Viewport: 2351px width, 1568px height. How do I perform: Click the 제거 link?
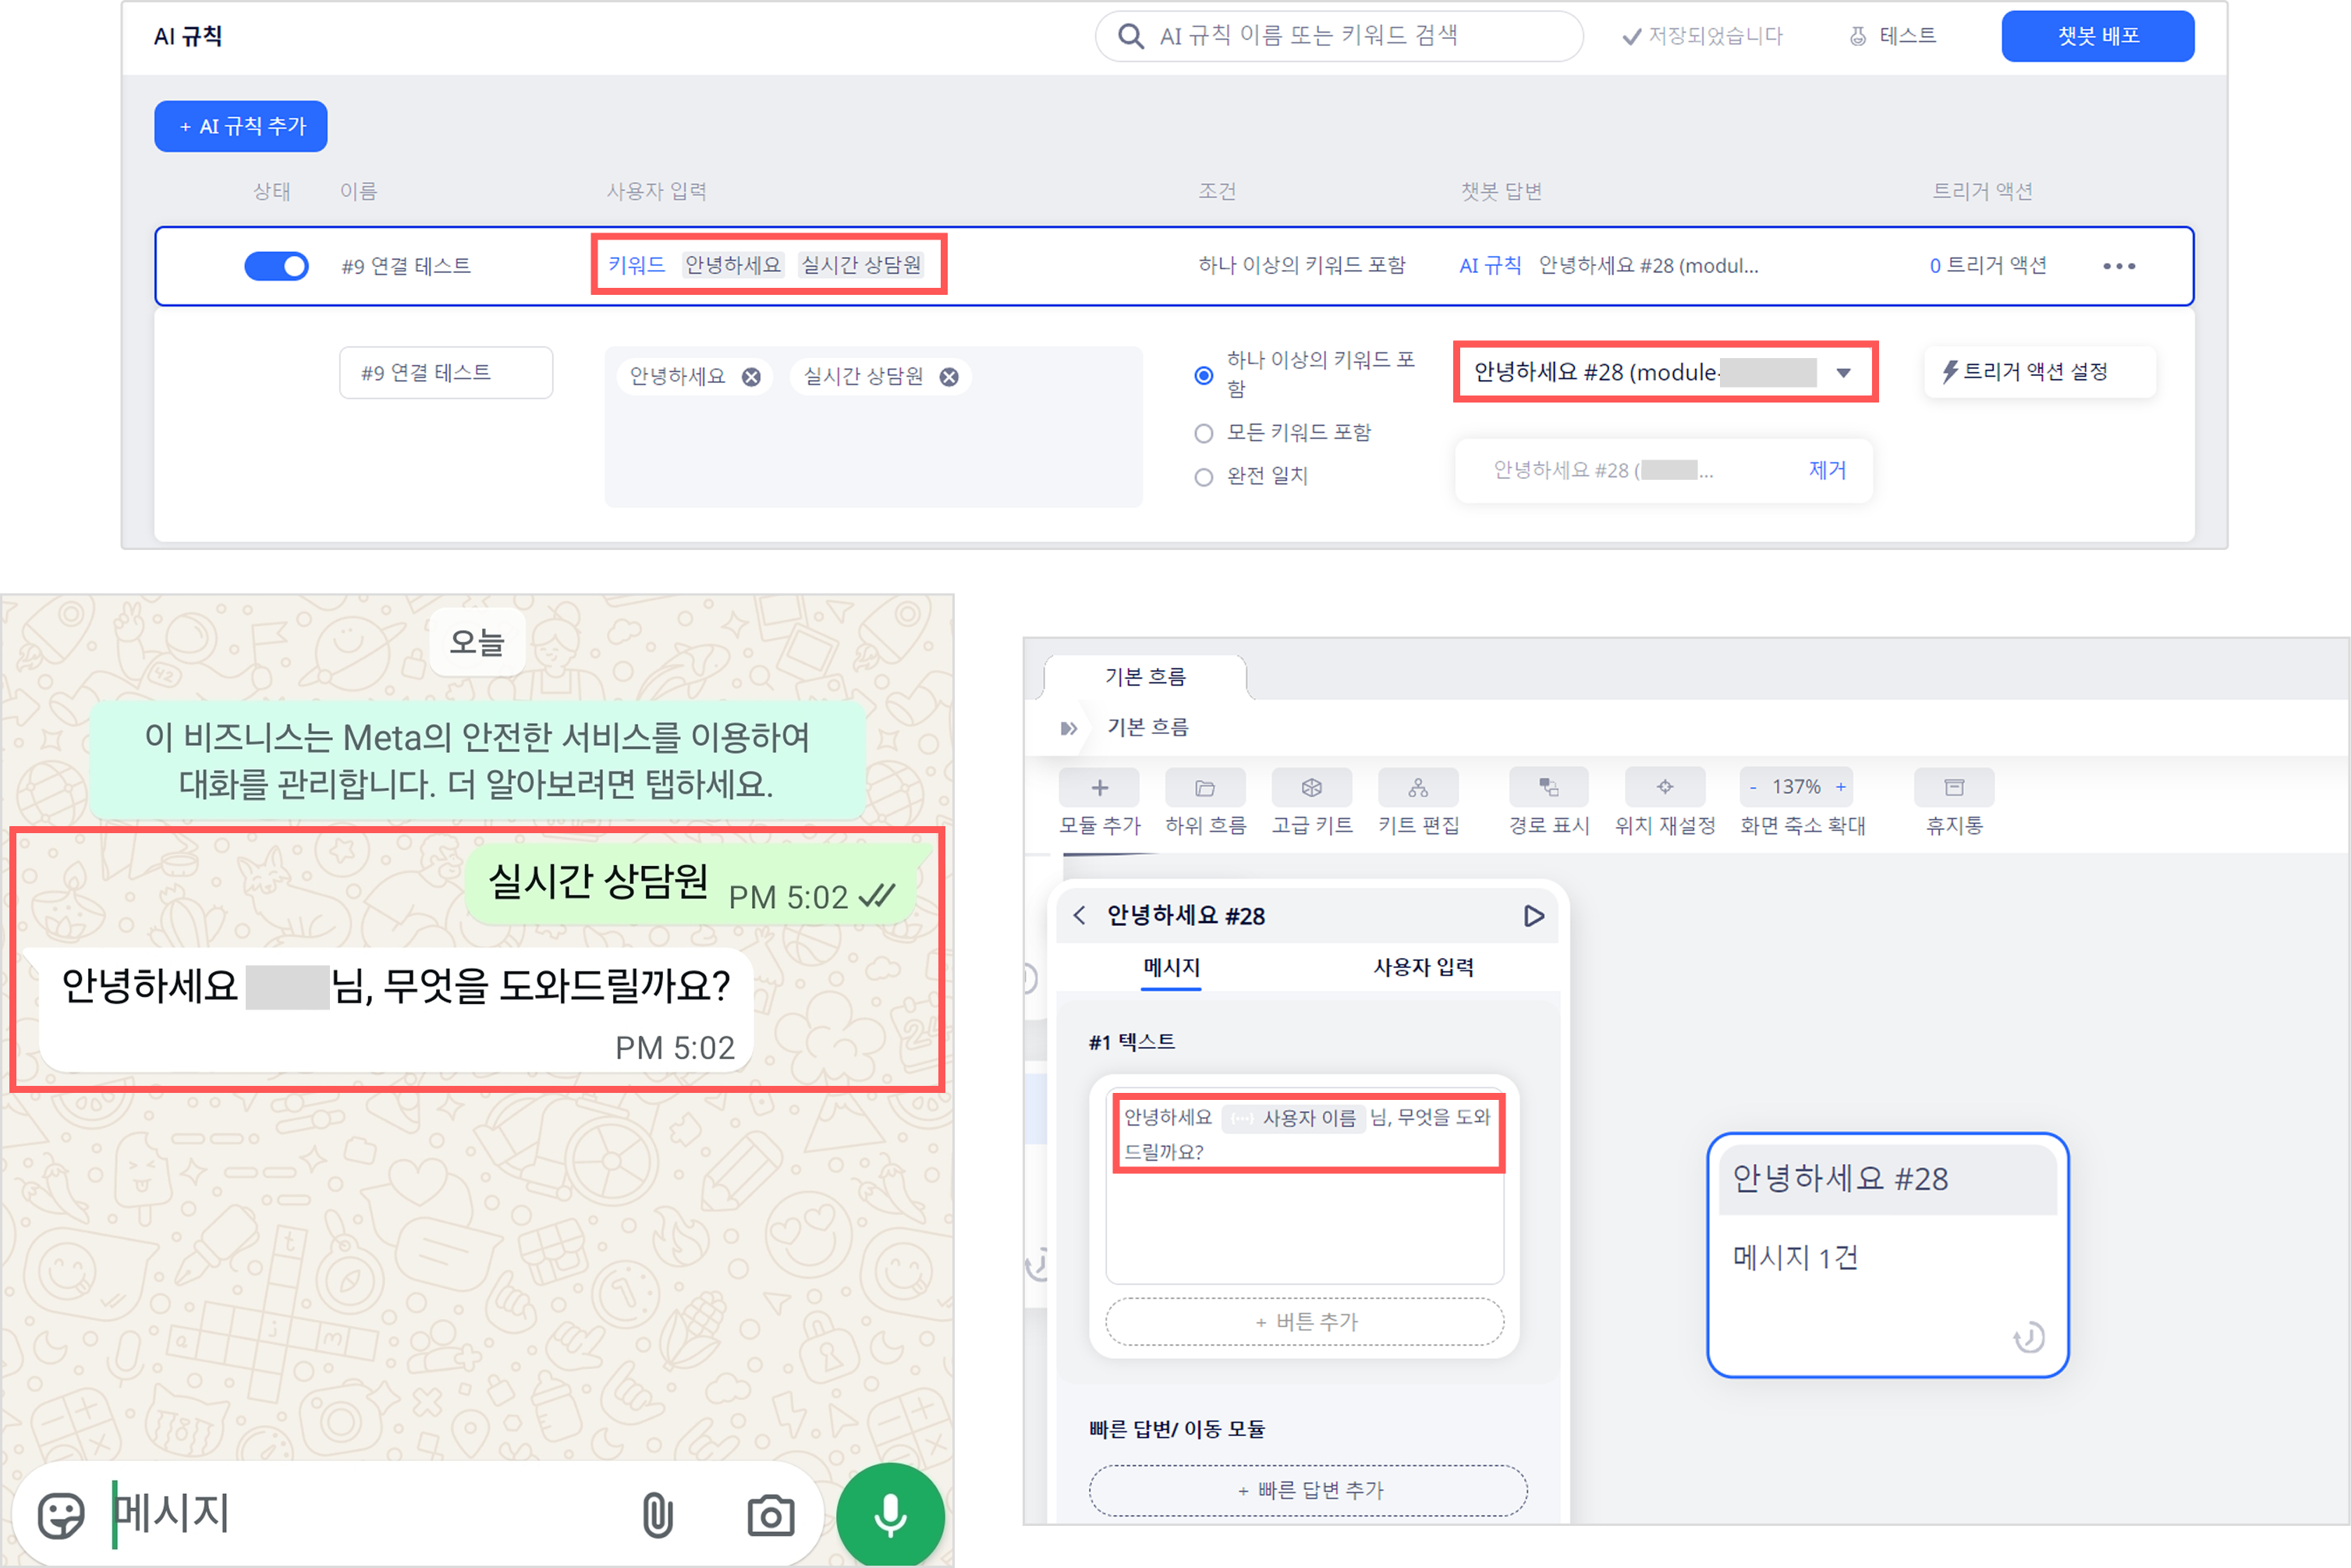point(1826,470)
